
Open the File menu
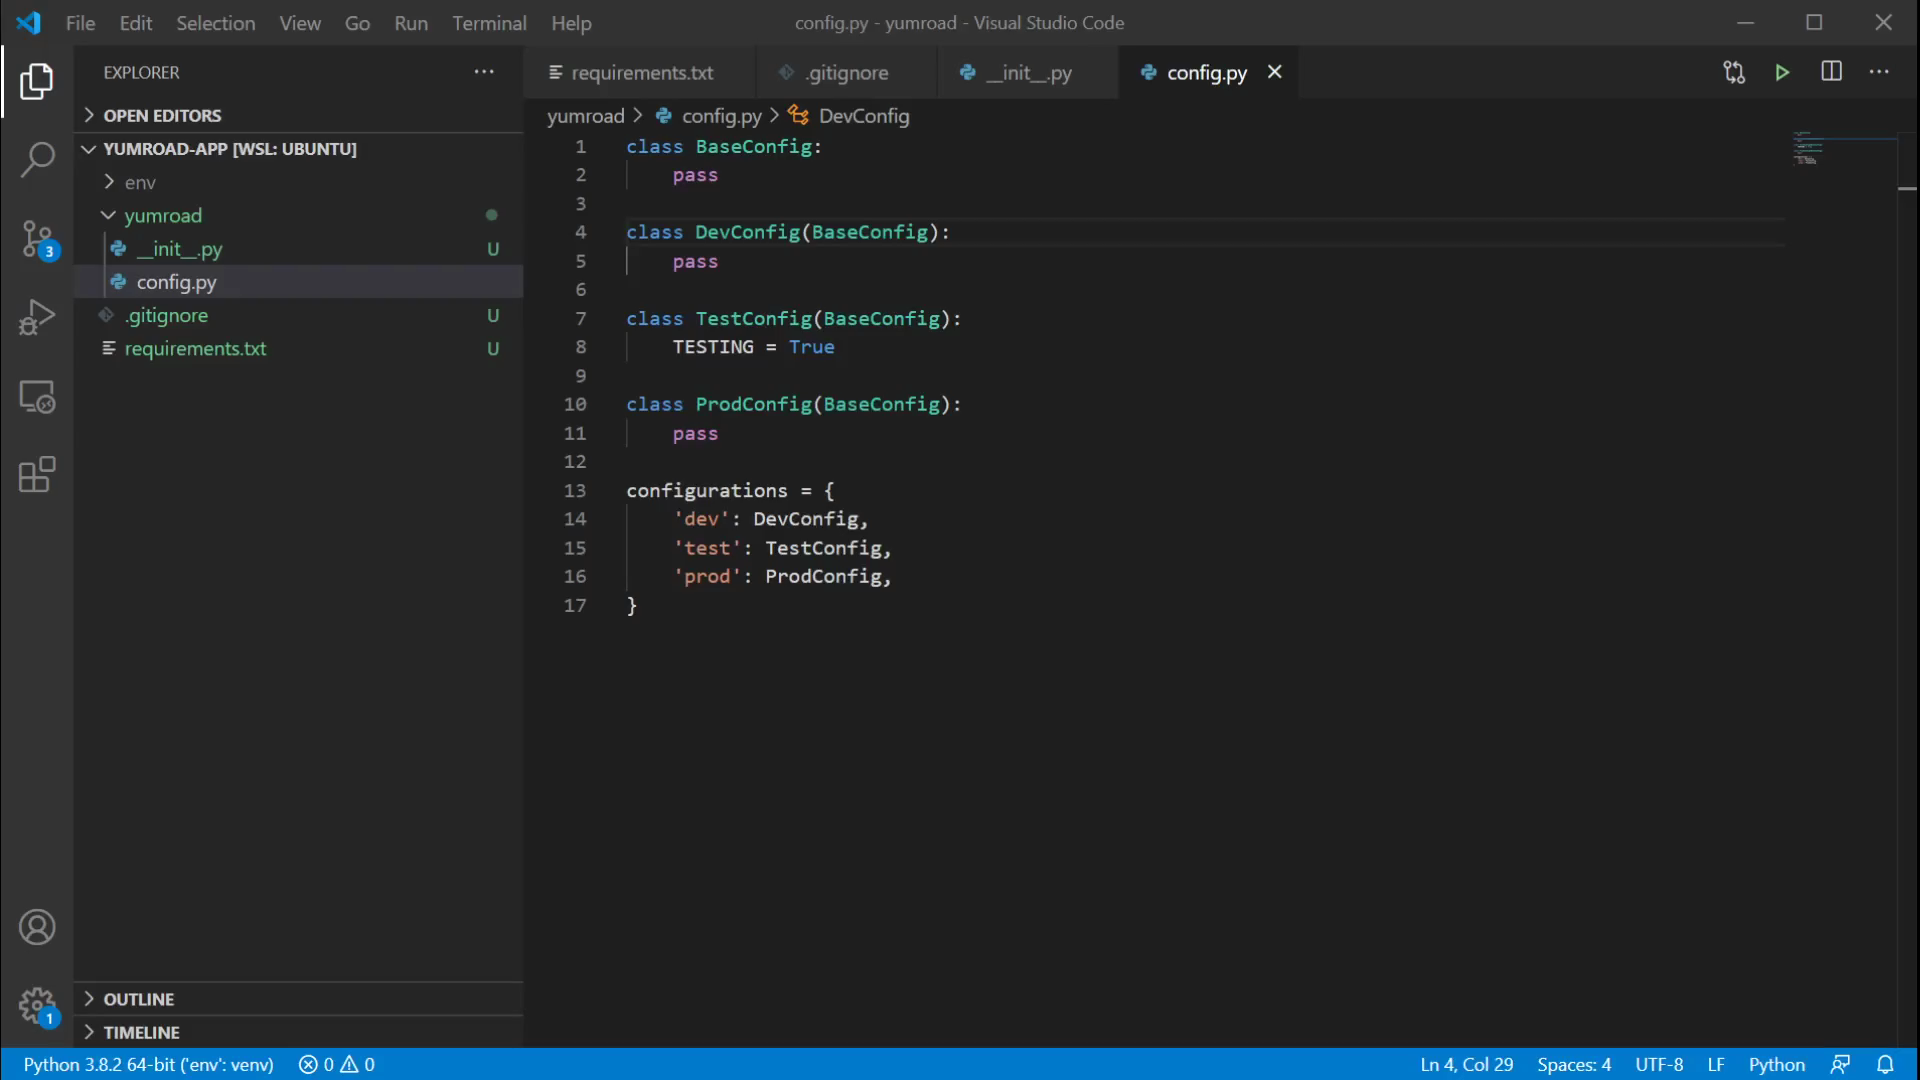tap(80, 22)
